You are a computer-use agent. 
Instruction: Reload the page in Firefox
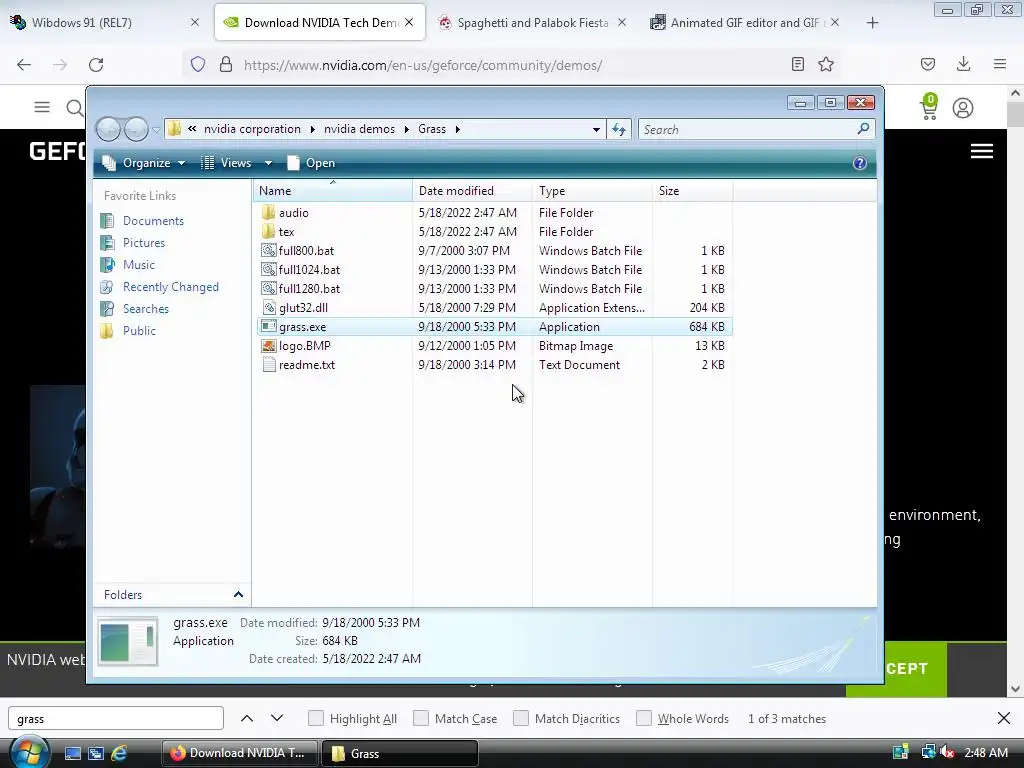click(96, 65)
